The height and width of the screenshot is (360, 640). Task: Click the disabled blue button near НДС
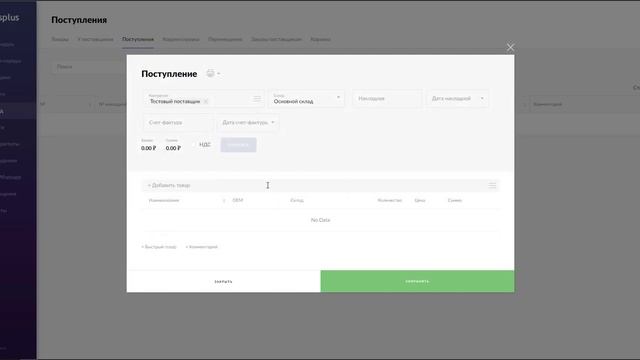click(x=238, y=145)
